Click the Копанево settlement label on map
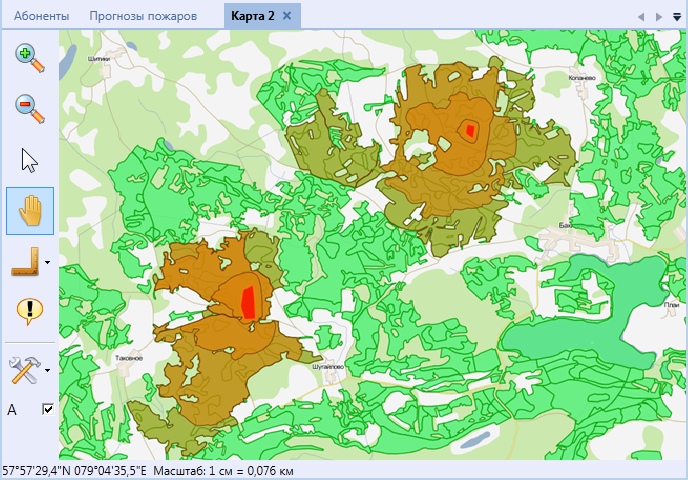Viewport: 688px width, 480px height. [582, 78]
